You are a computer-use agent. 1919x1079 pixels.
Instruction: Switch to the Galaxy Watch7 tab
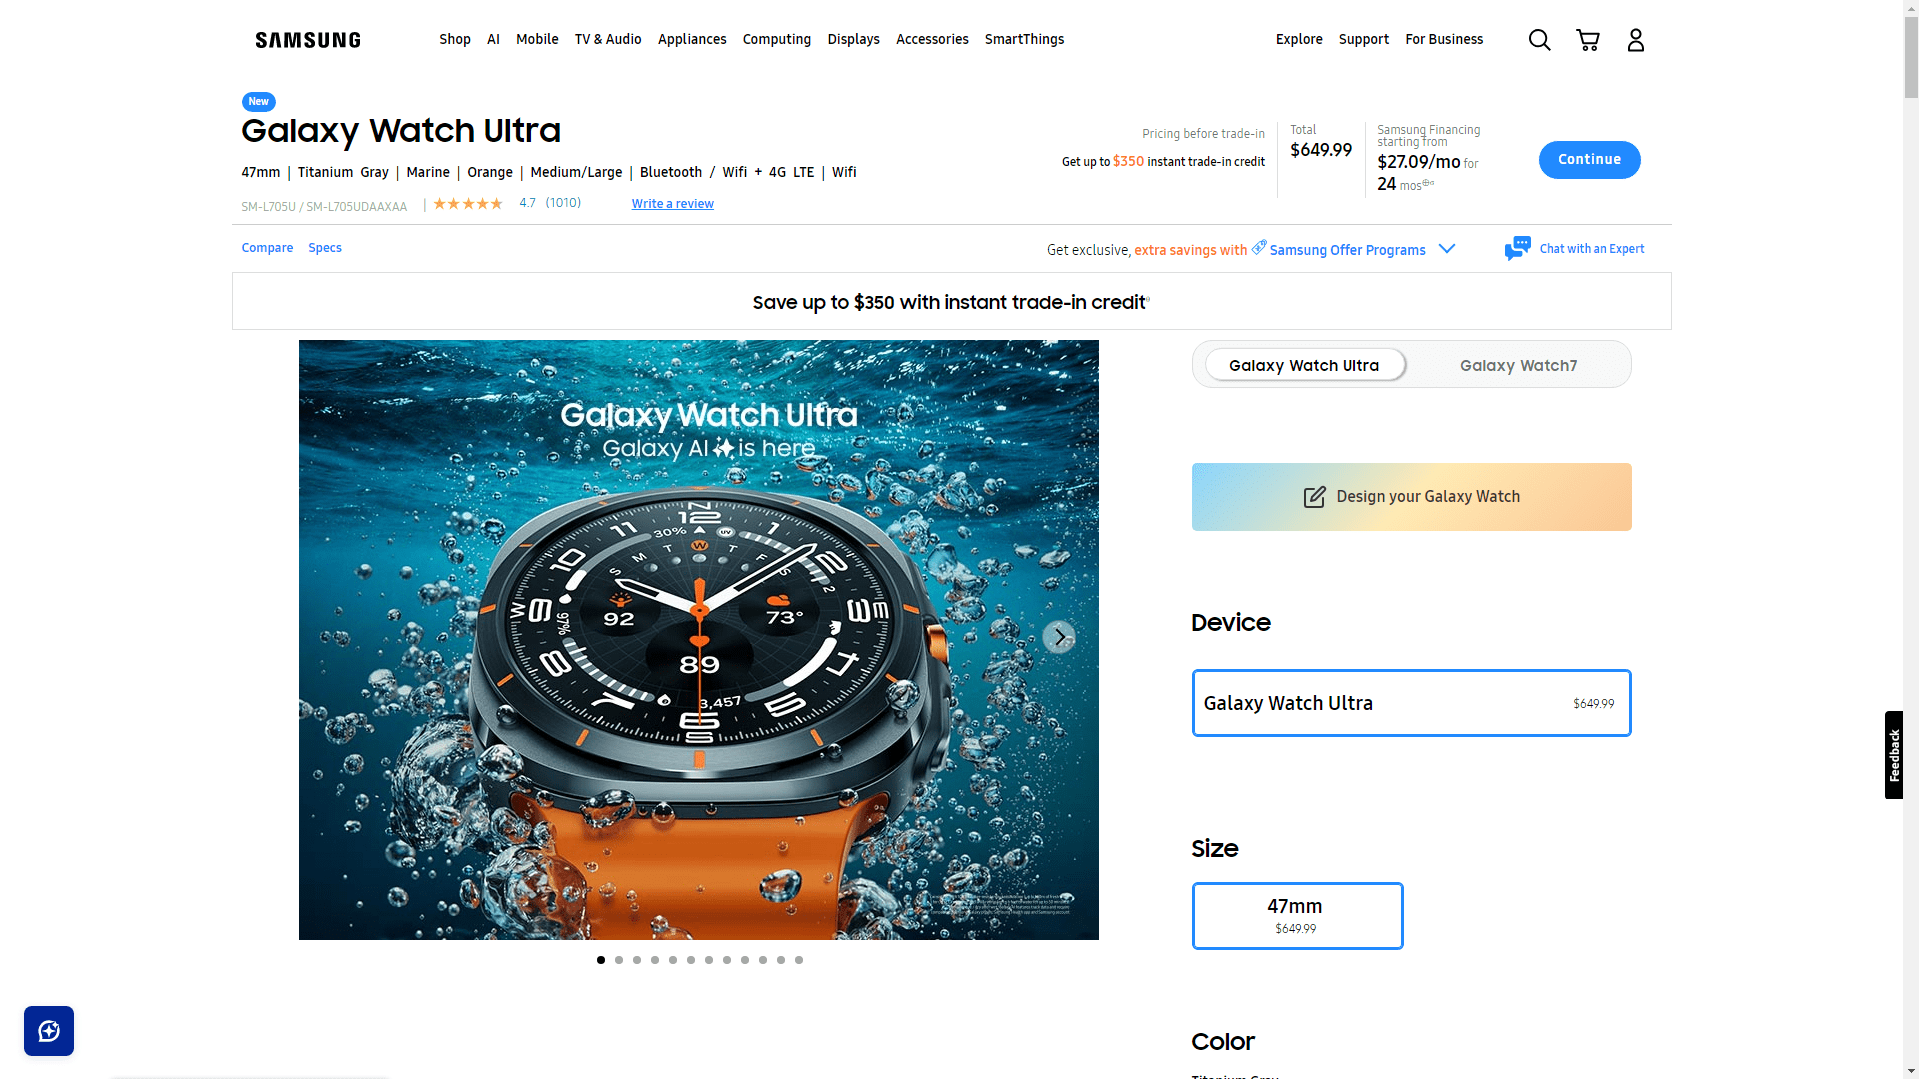point(1518,365)
